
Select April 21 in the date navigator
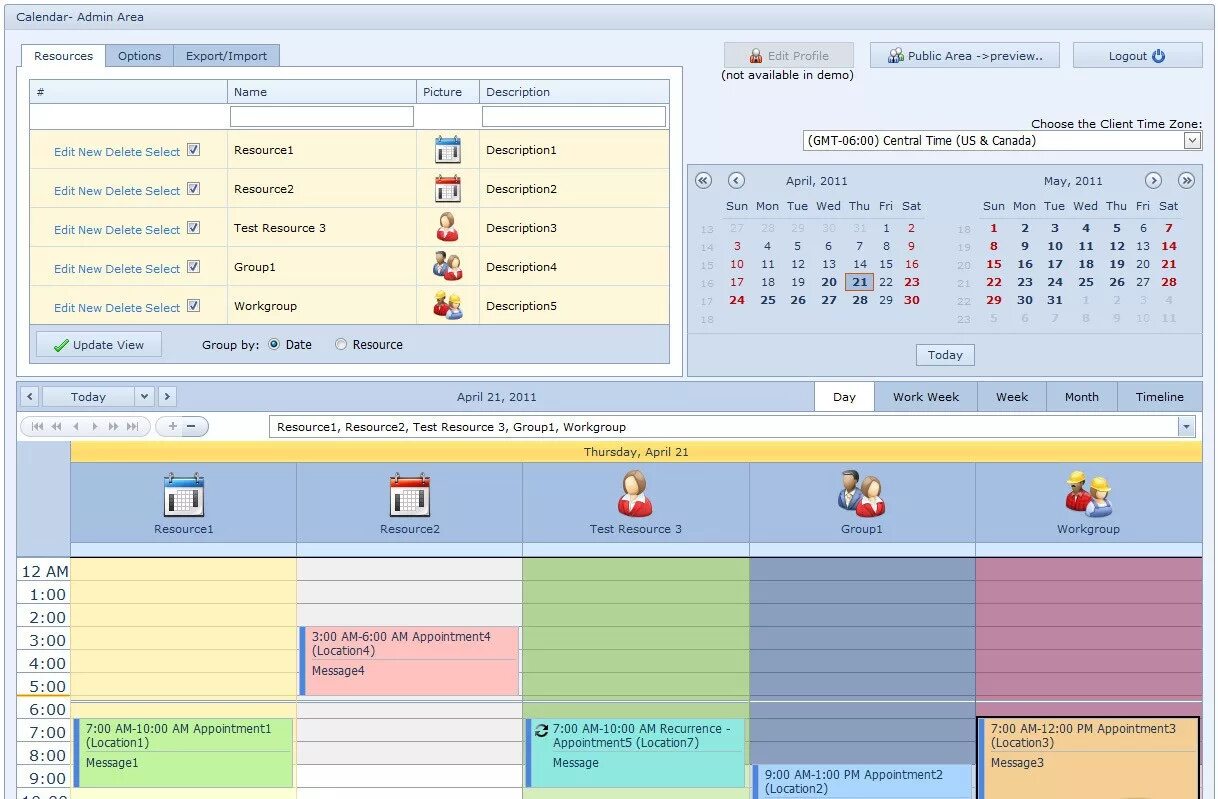[860, 282]
